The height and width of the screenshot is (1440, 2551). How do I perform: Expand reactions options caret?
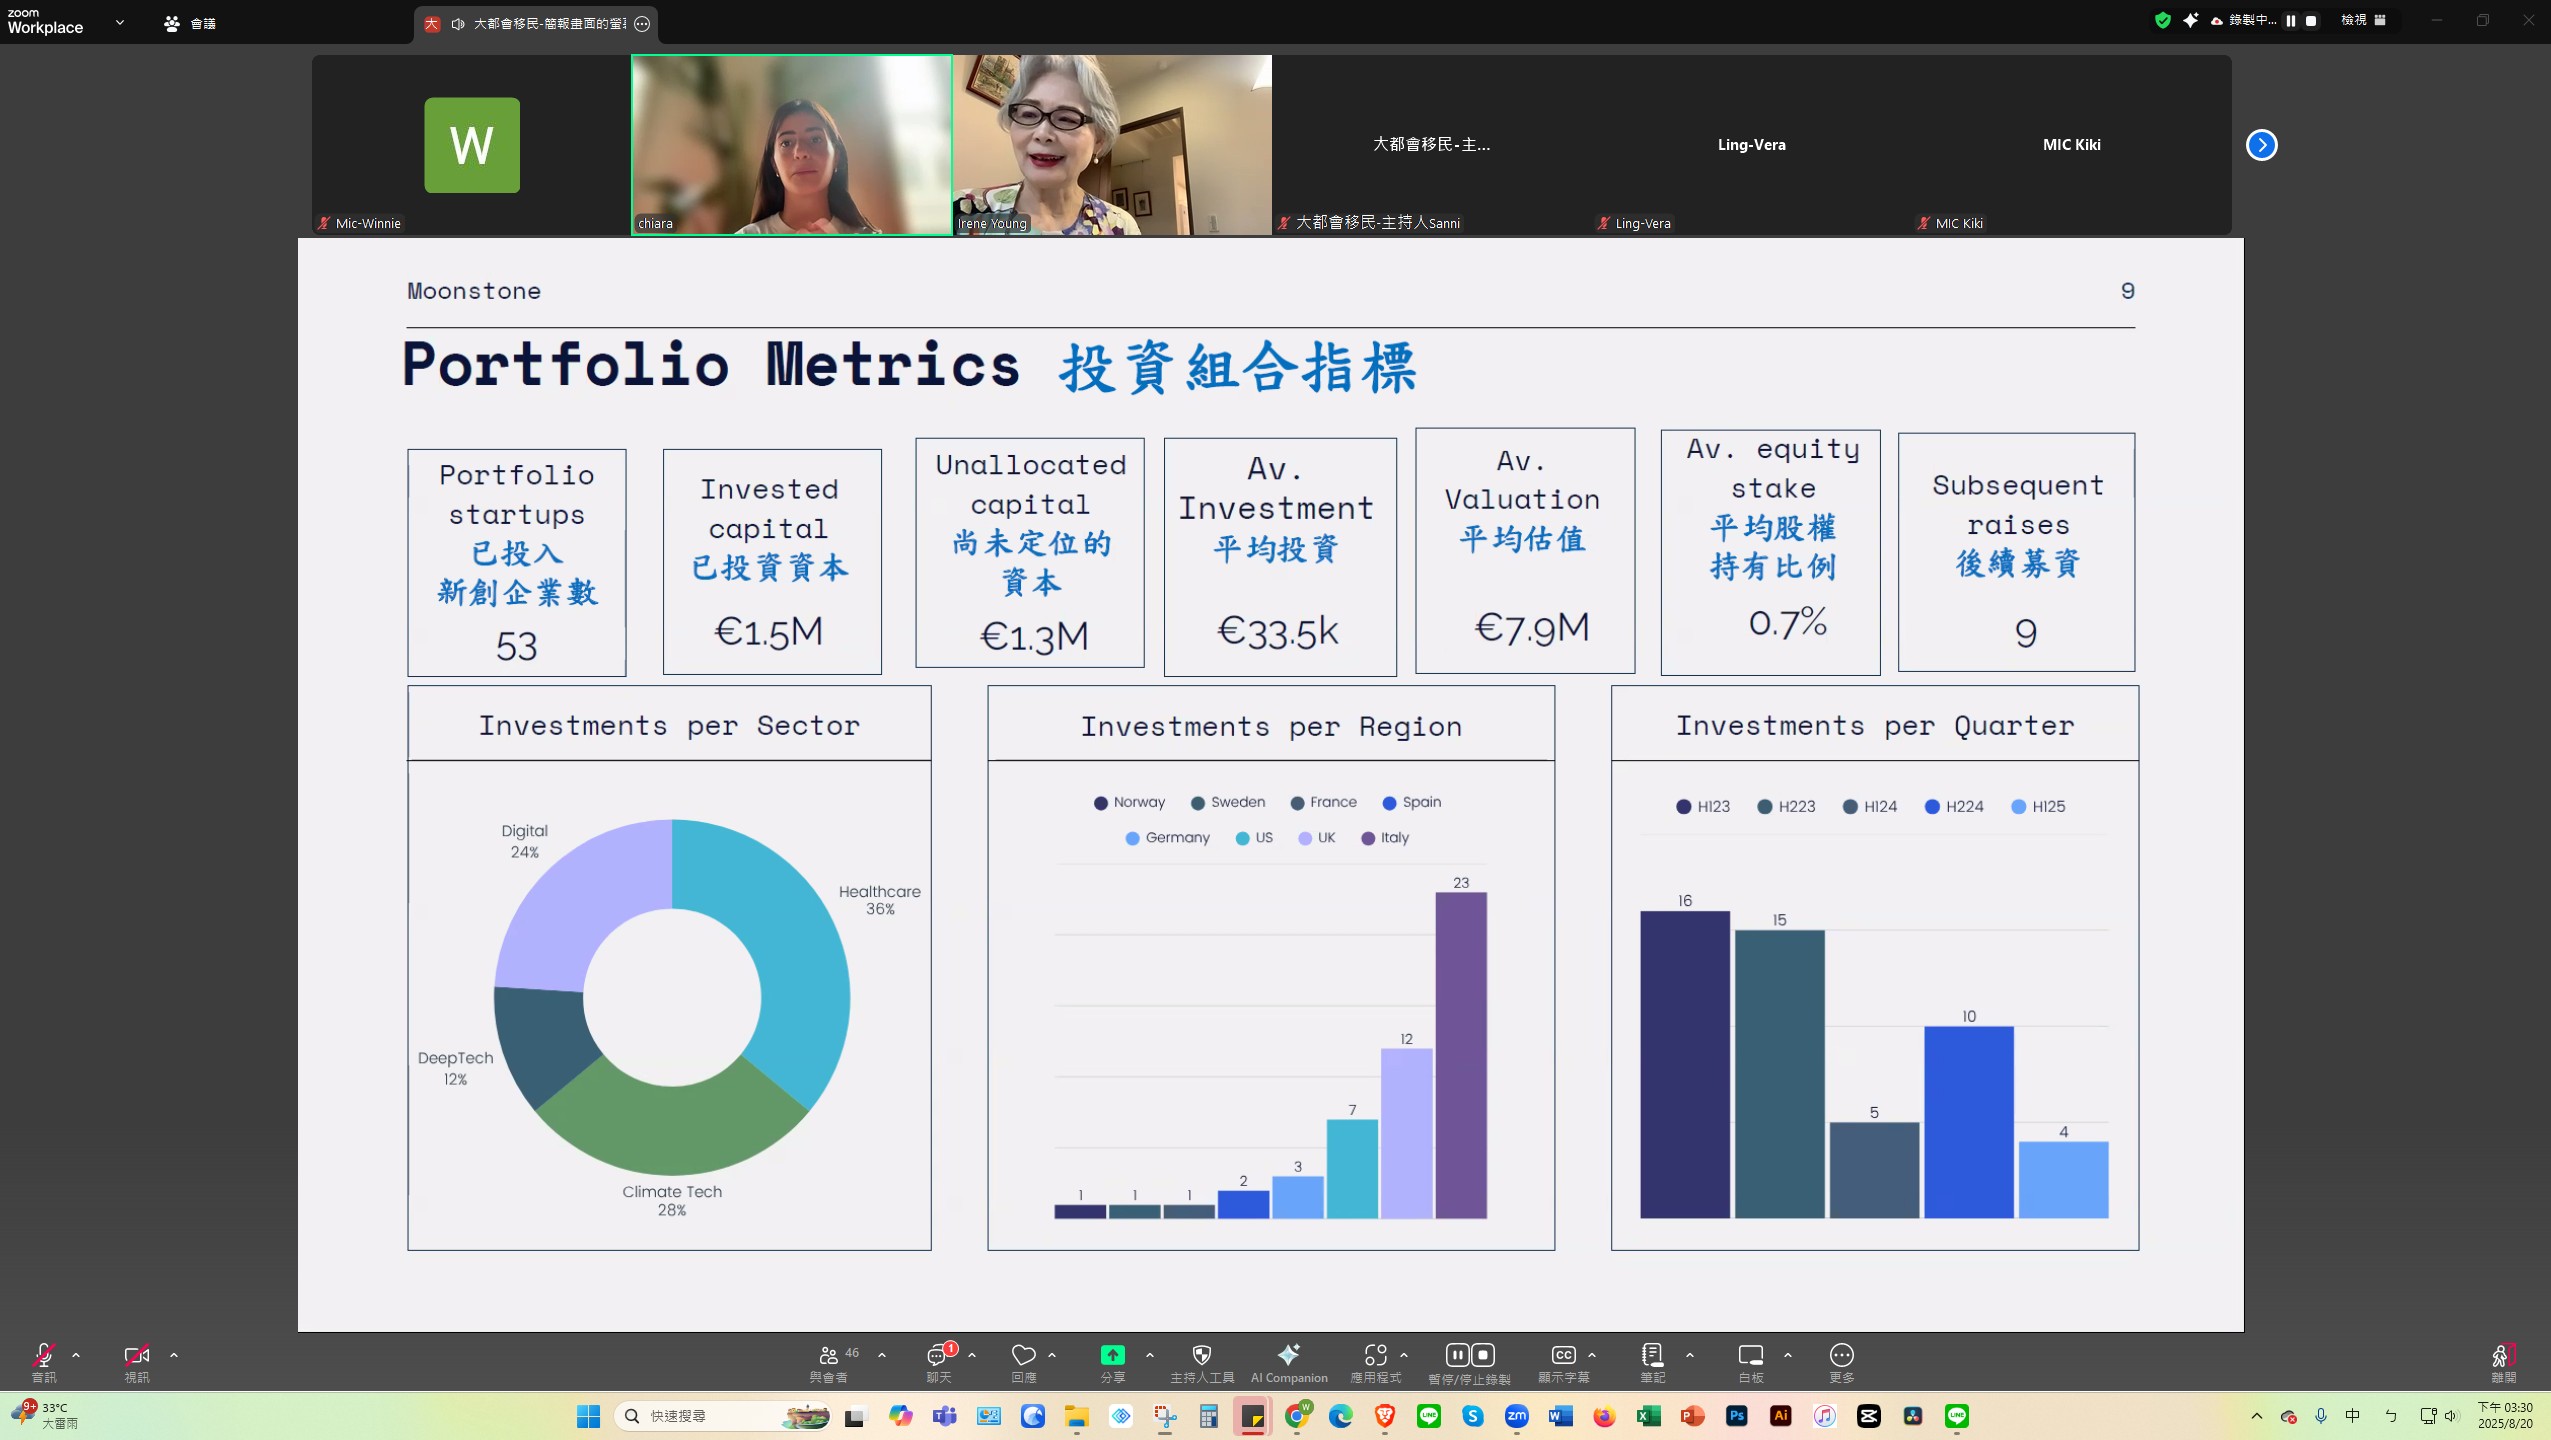coord(1052,1356)
